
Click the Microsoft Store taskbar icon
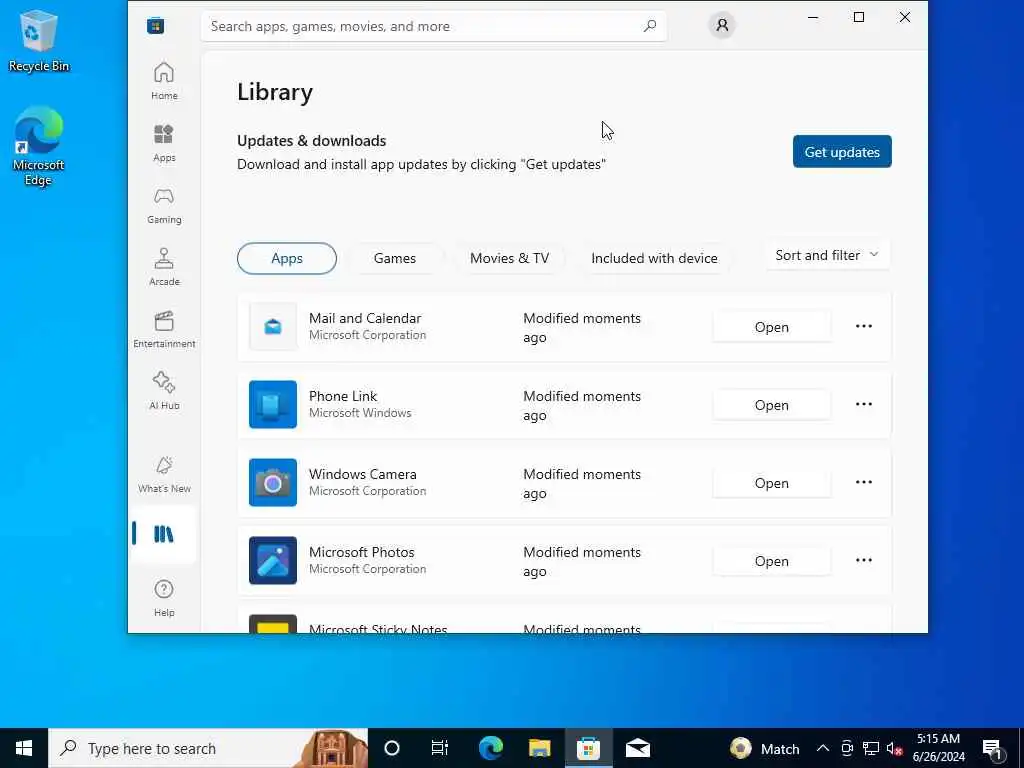[x=588, y=748]
